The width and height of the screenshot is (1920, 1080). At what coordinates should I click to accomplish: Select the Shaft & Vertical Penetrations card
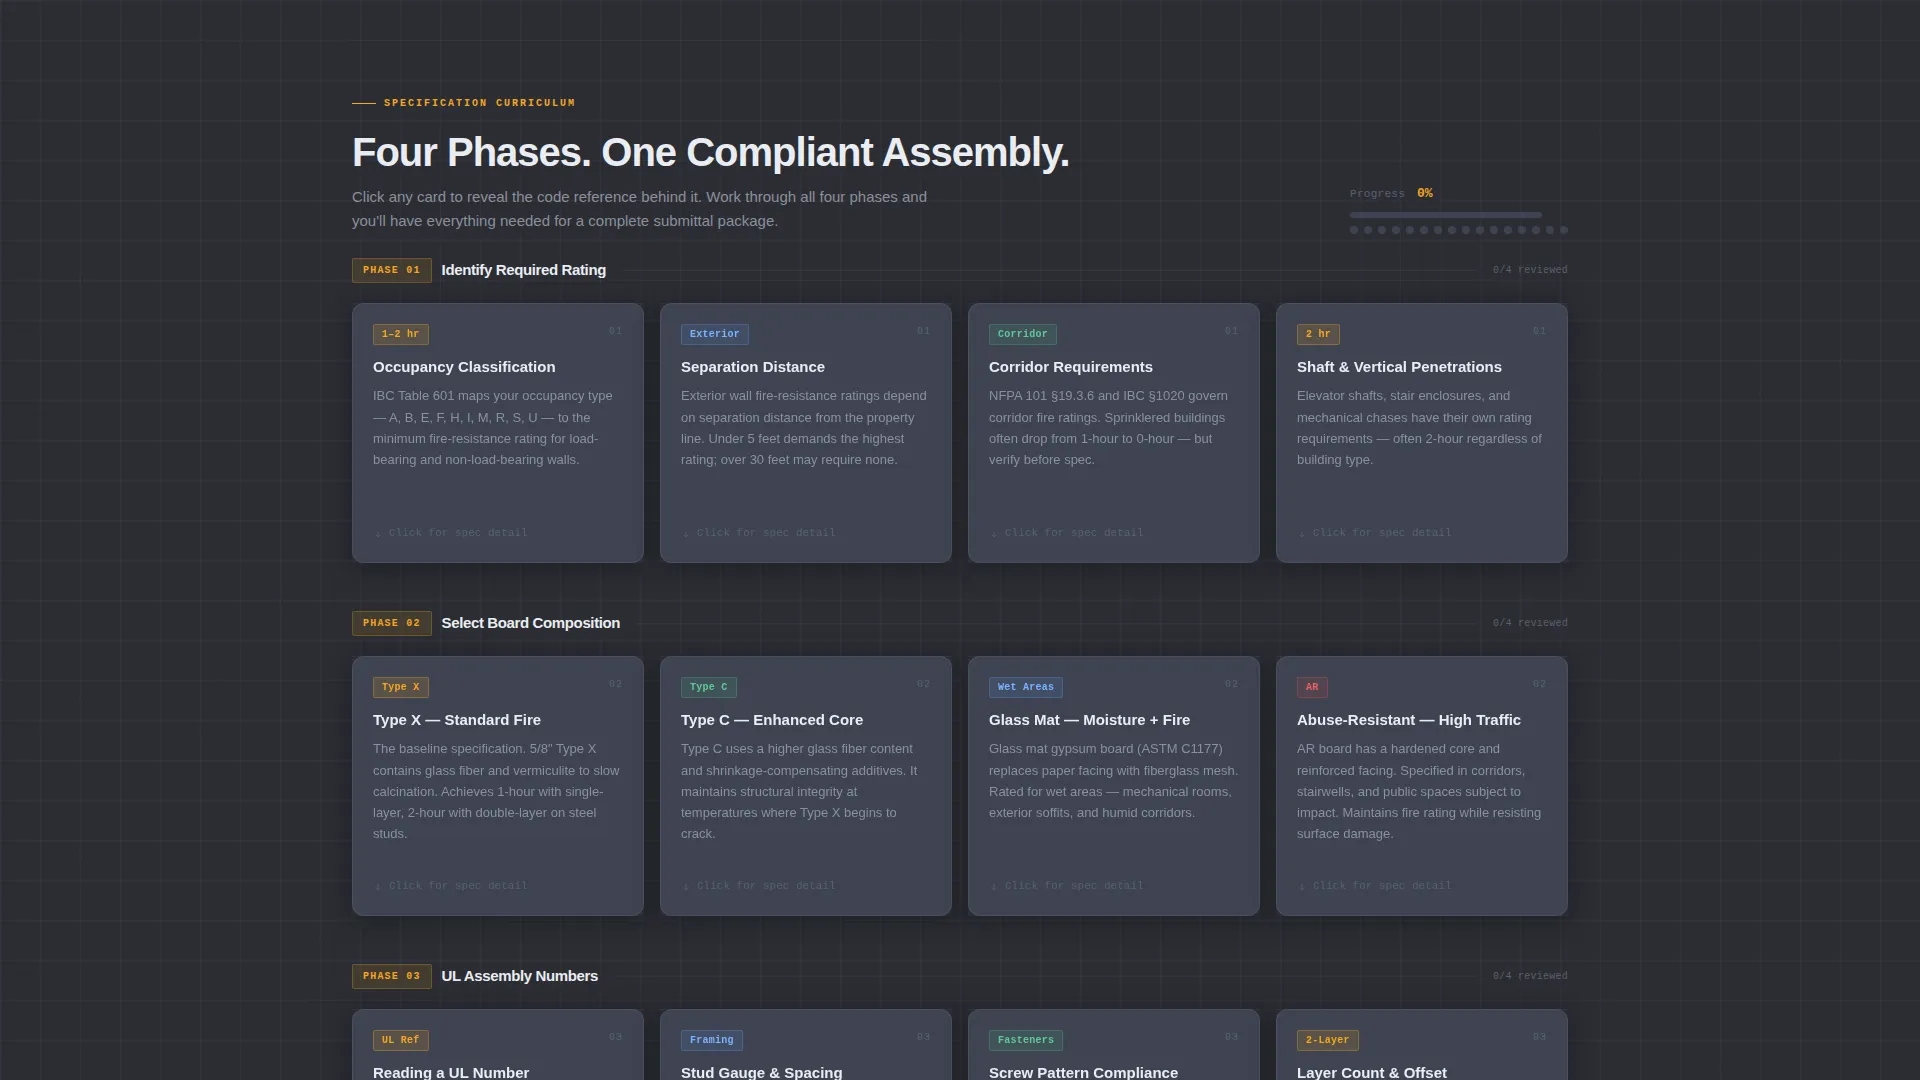(x=1421, y=433)
